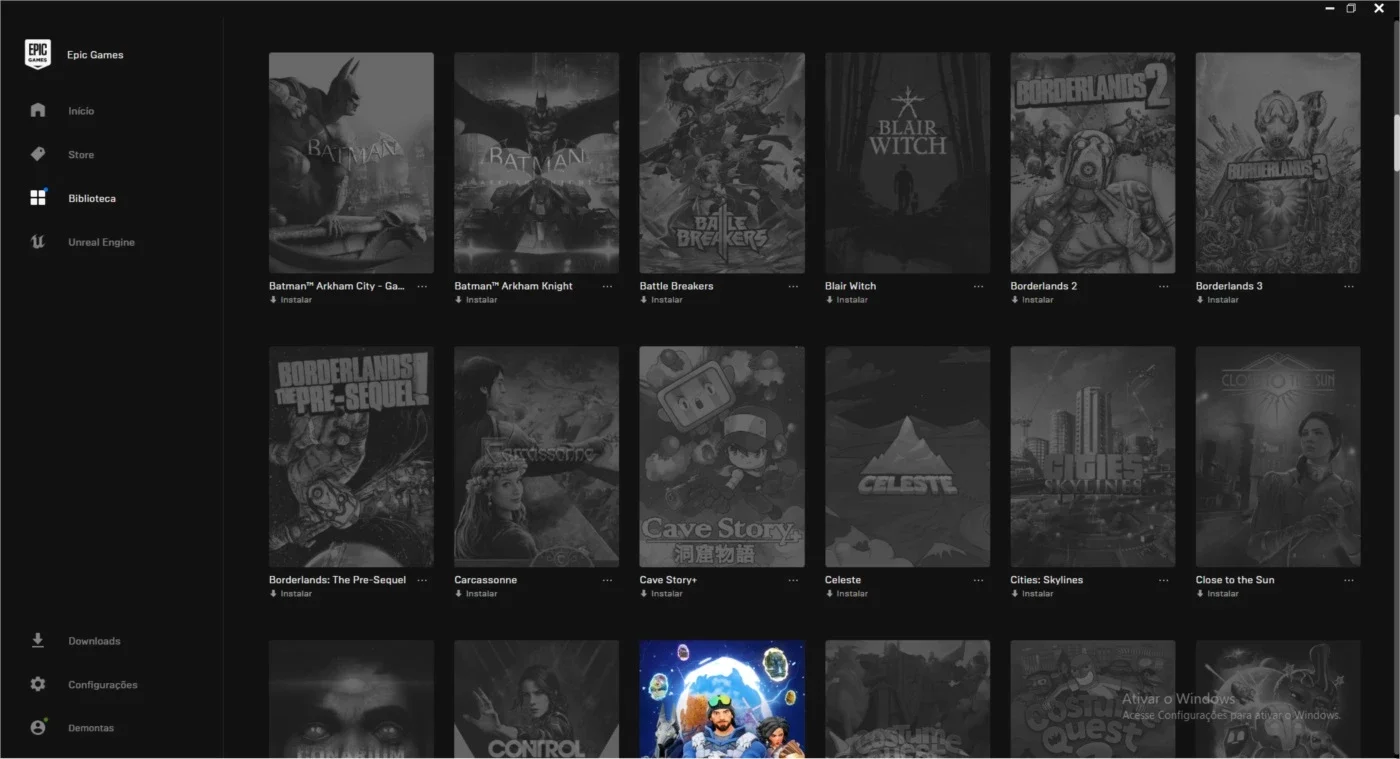Screen dimensions: 1400x759
Task: Click install arrow under Blair Witch
Action: [829, 300]
